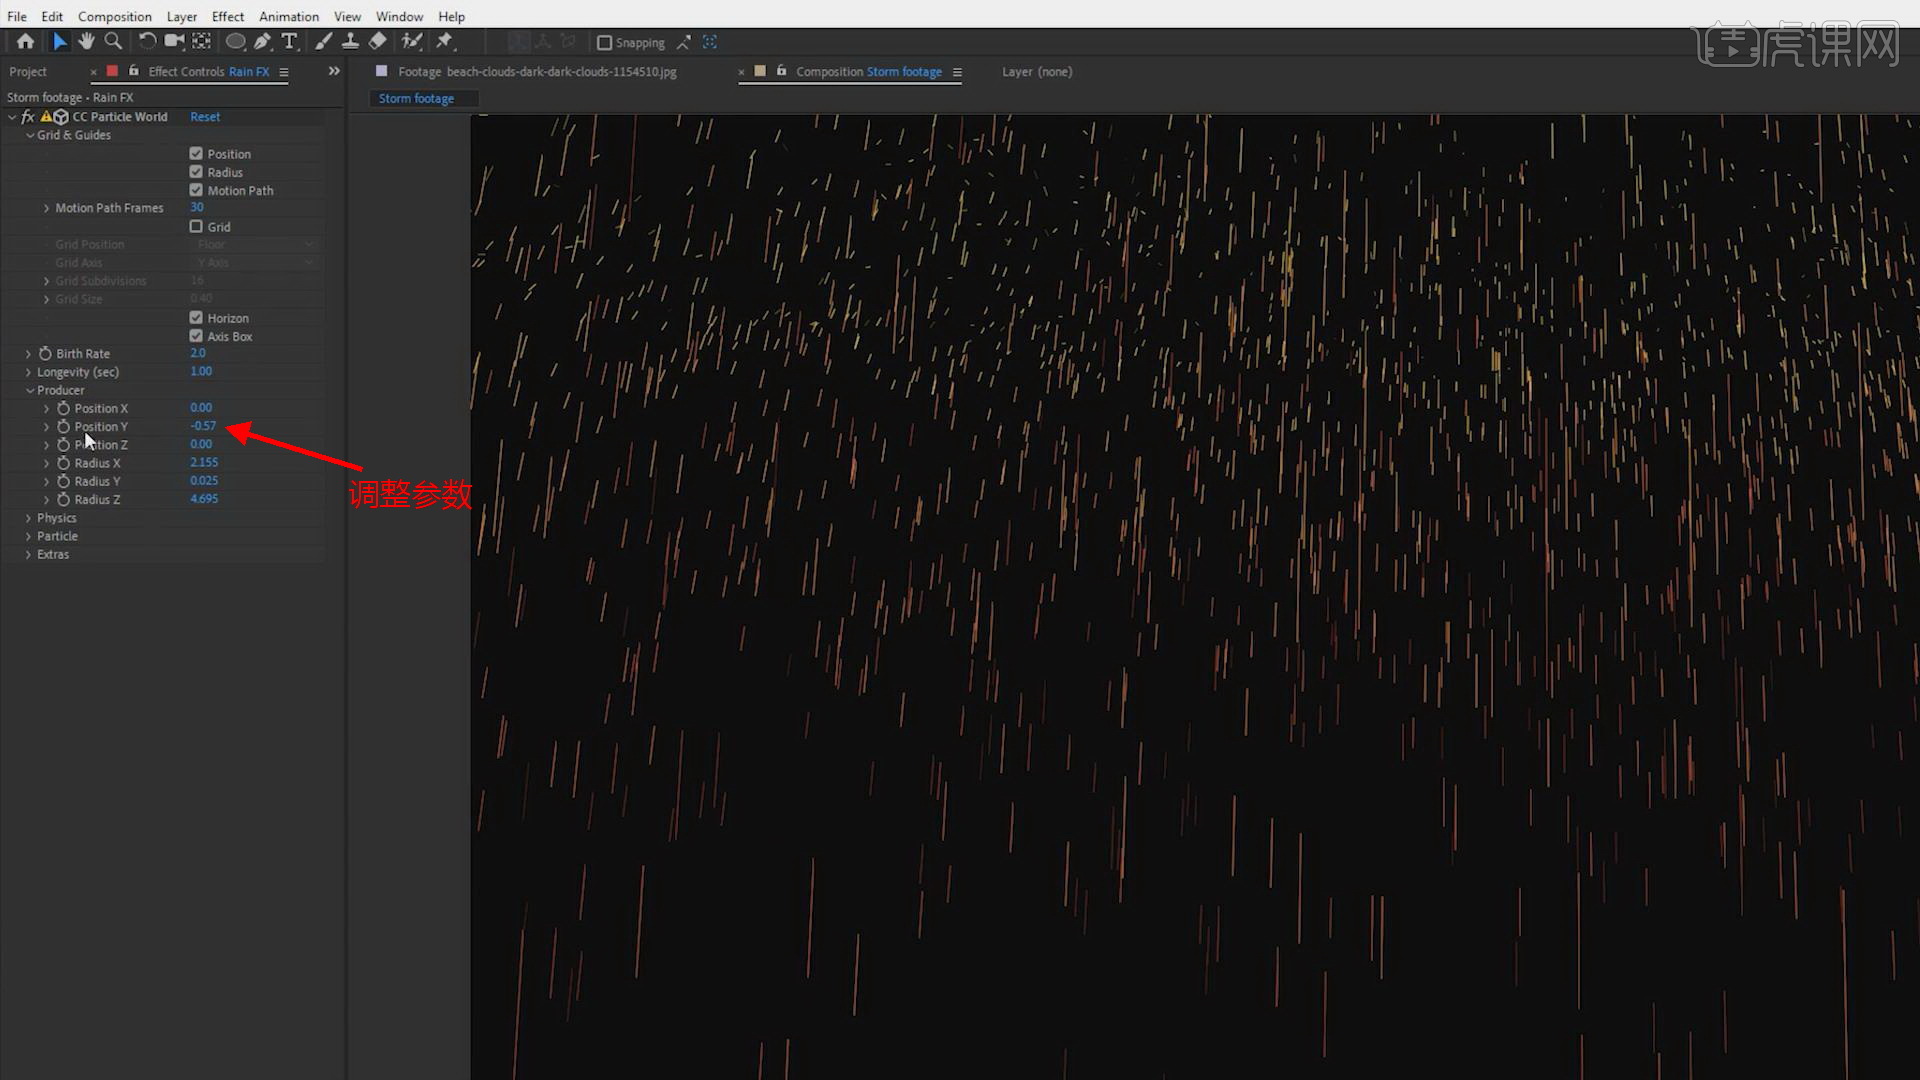Click the snap collapsed compositions icon

(x=710, y=42)
